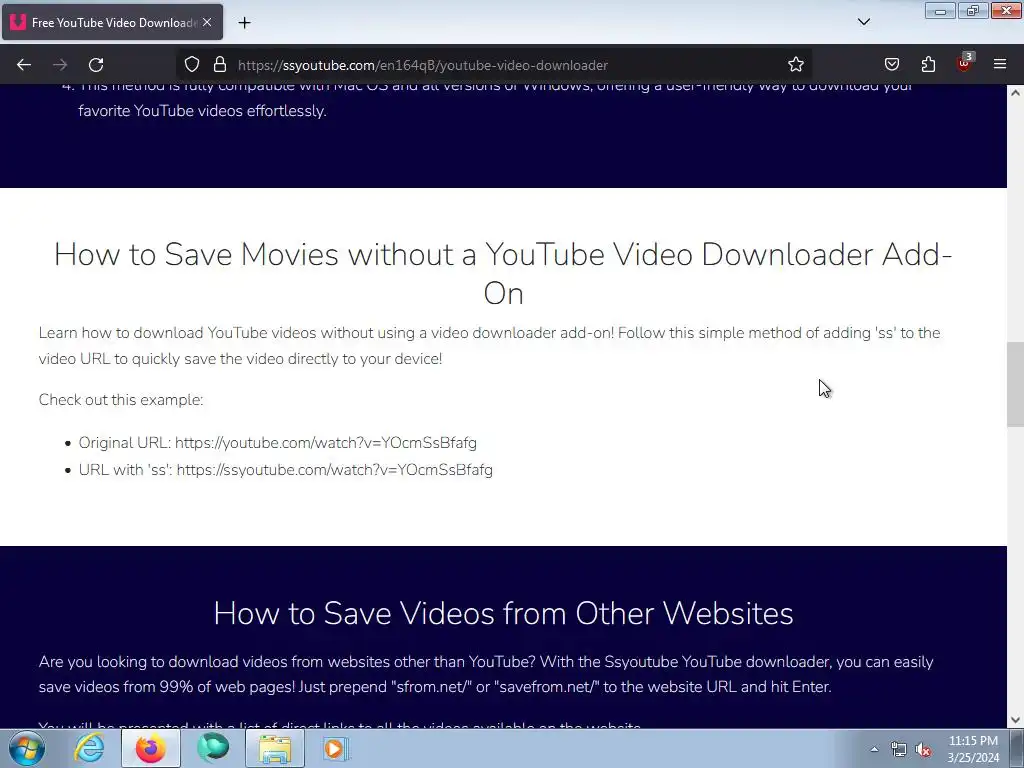Viewport: 1024px width, 768px height.
Task: Expand the list all tabs chevron
Action: click(863, 22)
